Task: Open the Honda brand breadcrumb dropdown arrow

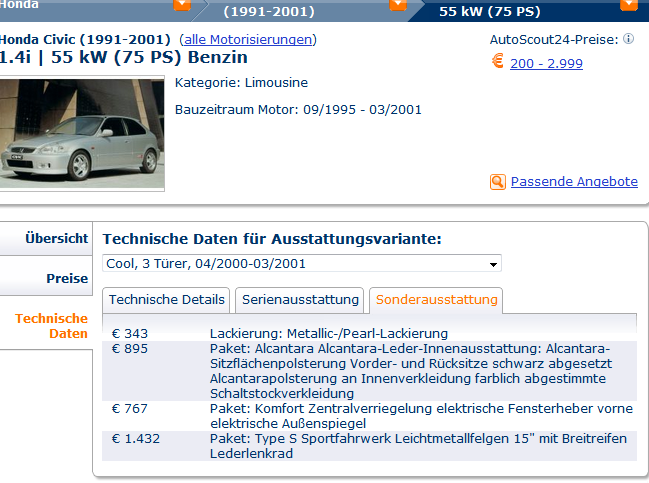Action: (182, 5)
